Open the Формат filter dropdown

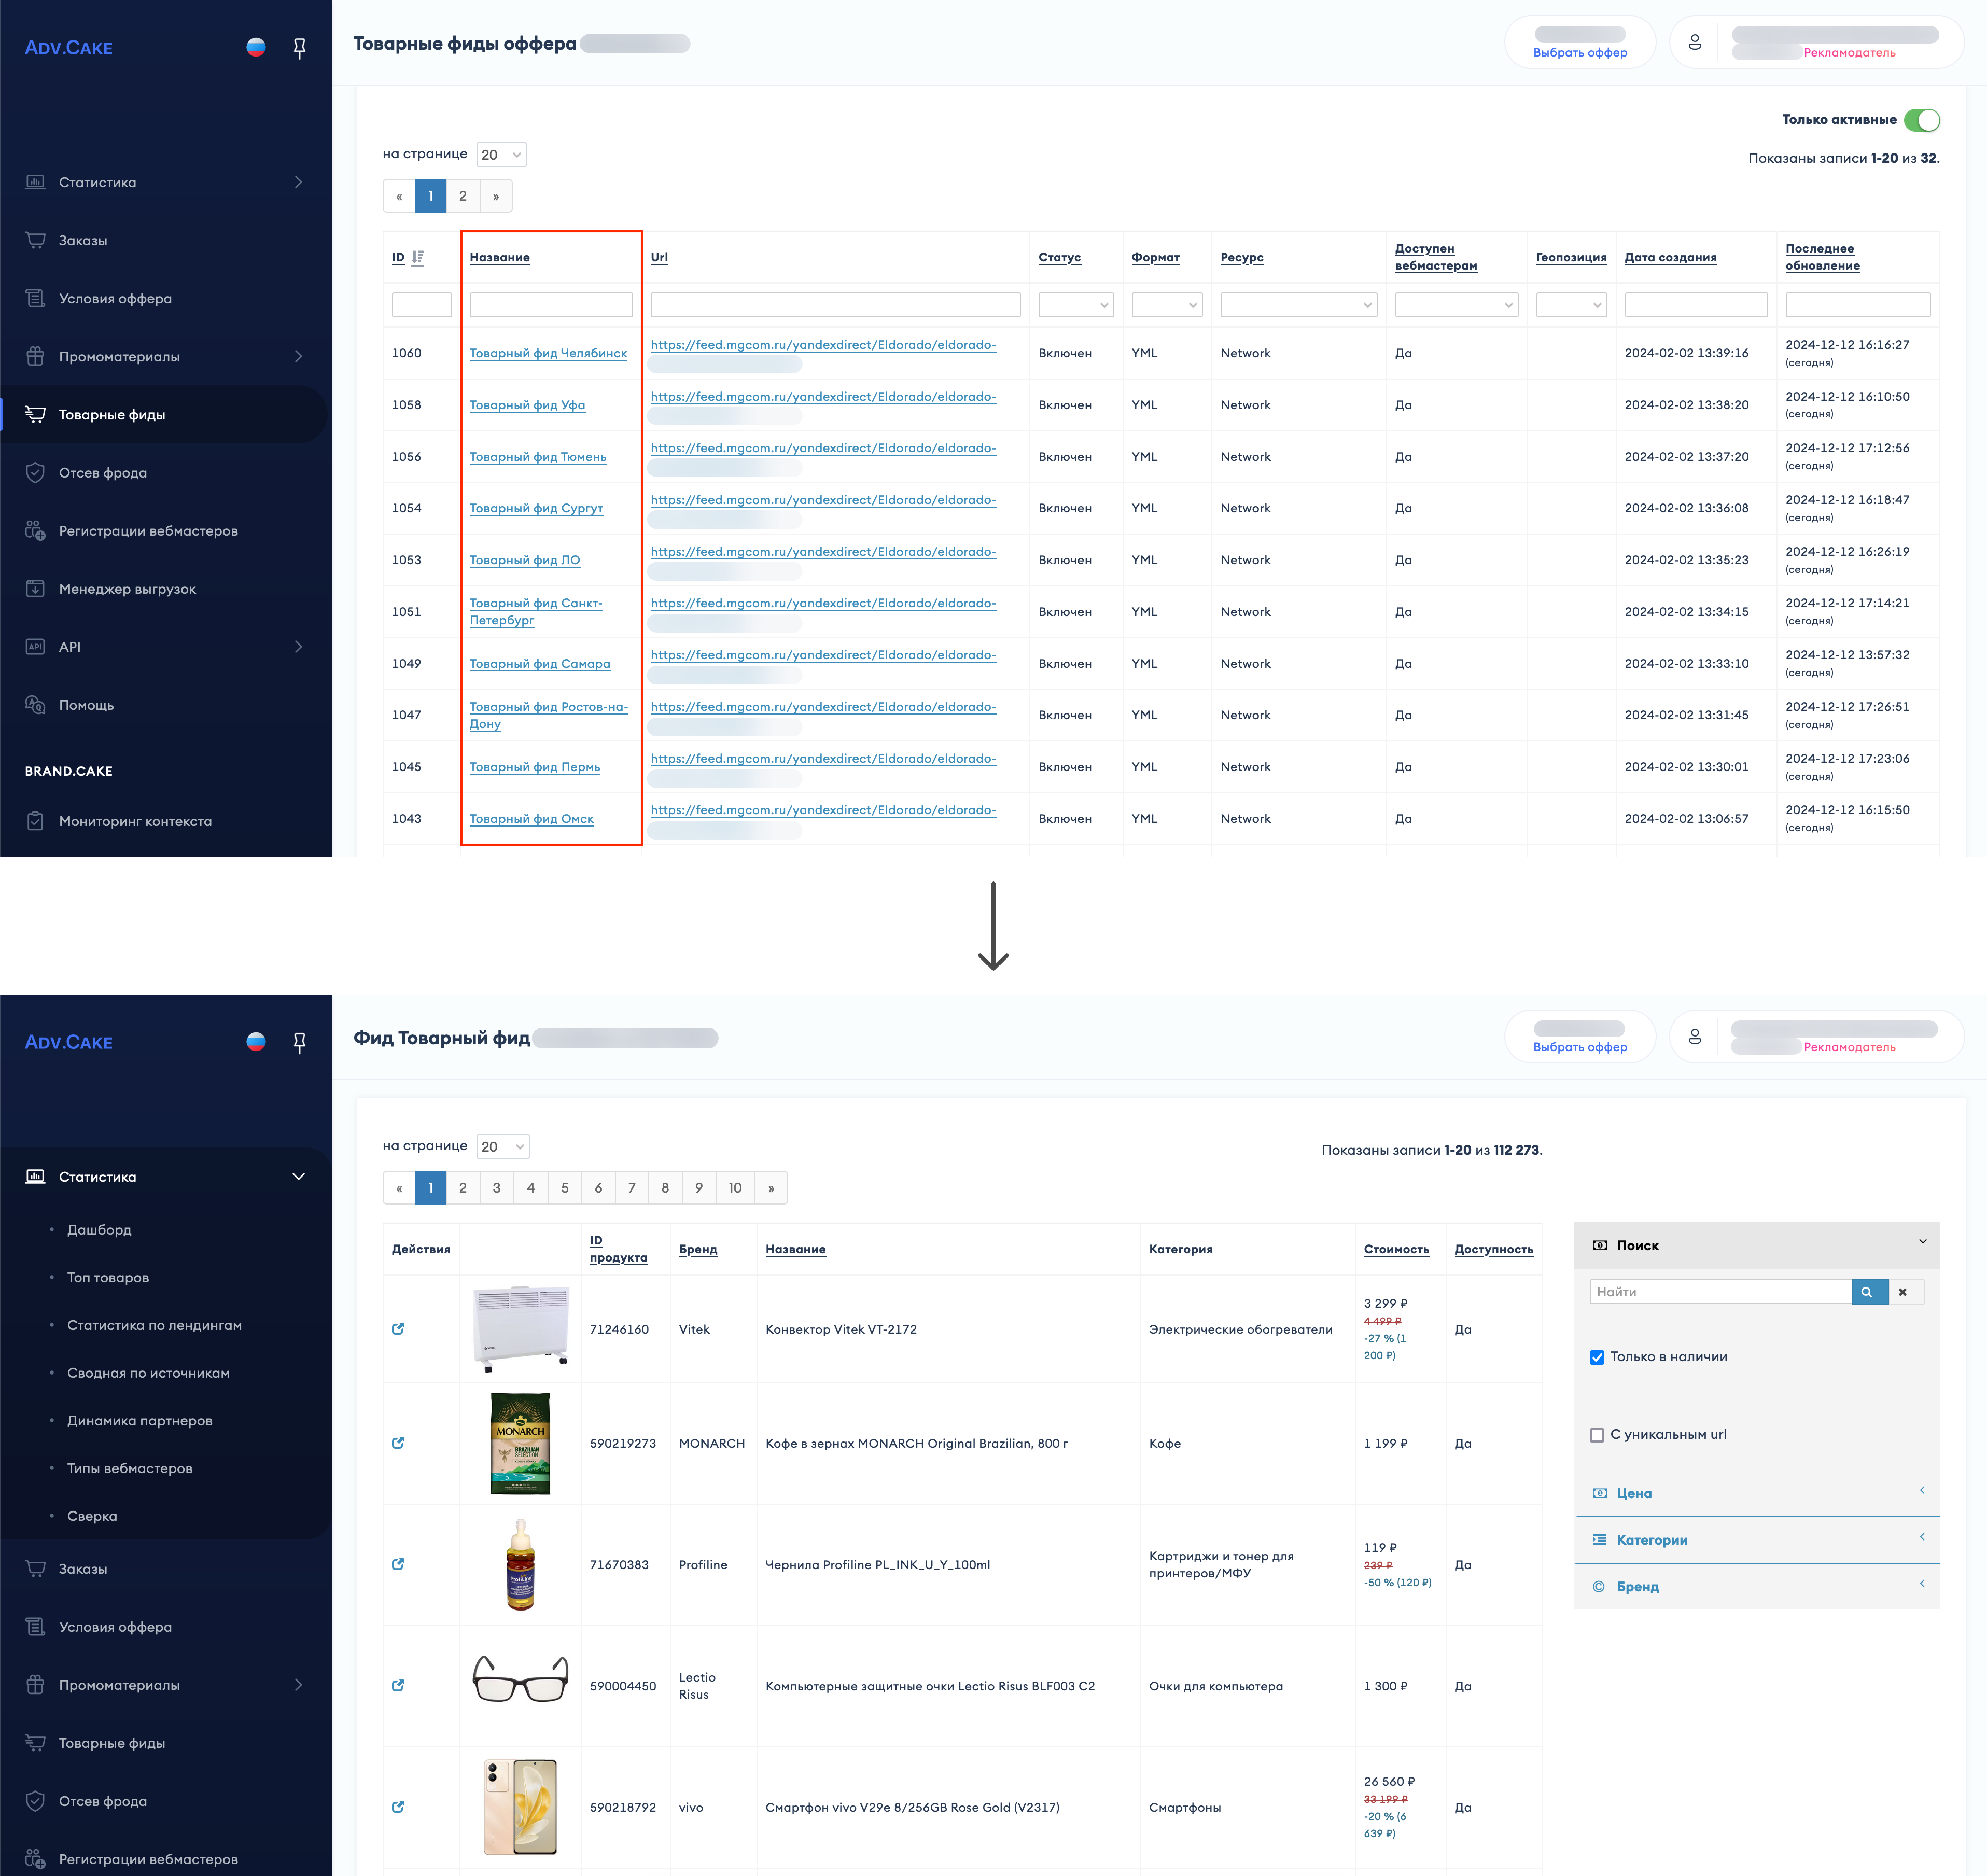[x=1167, y=305]
